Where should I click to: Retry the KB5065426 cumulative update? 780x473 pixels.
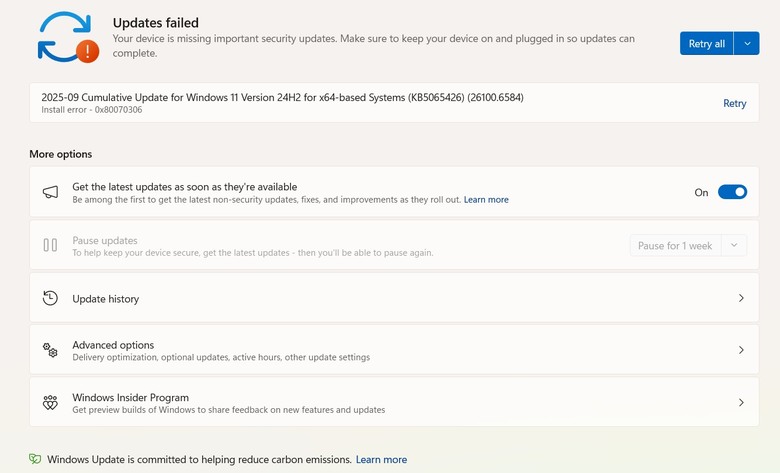tap(734, 103)
